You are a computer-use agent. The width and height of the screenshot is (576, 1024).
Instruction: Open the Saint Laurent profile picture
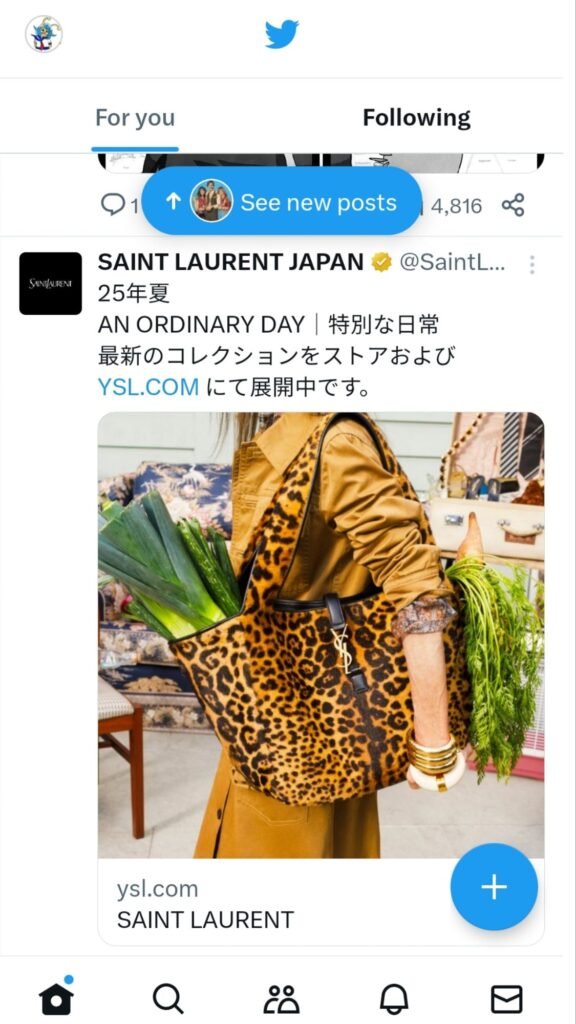click(x=50, y=283)
